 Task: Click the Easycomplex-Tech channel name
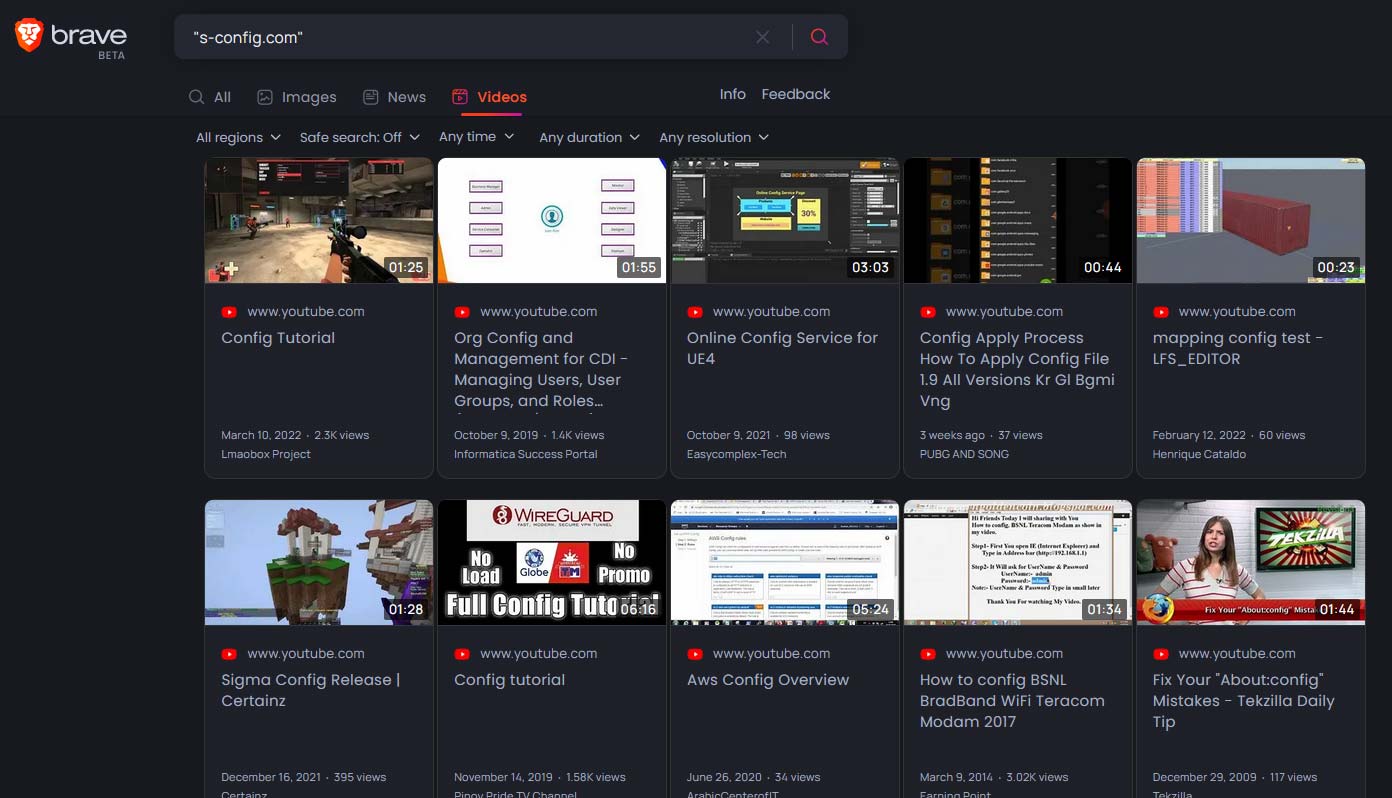point(737,454)
